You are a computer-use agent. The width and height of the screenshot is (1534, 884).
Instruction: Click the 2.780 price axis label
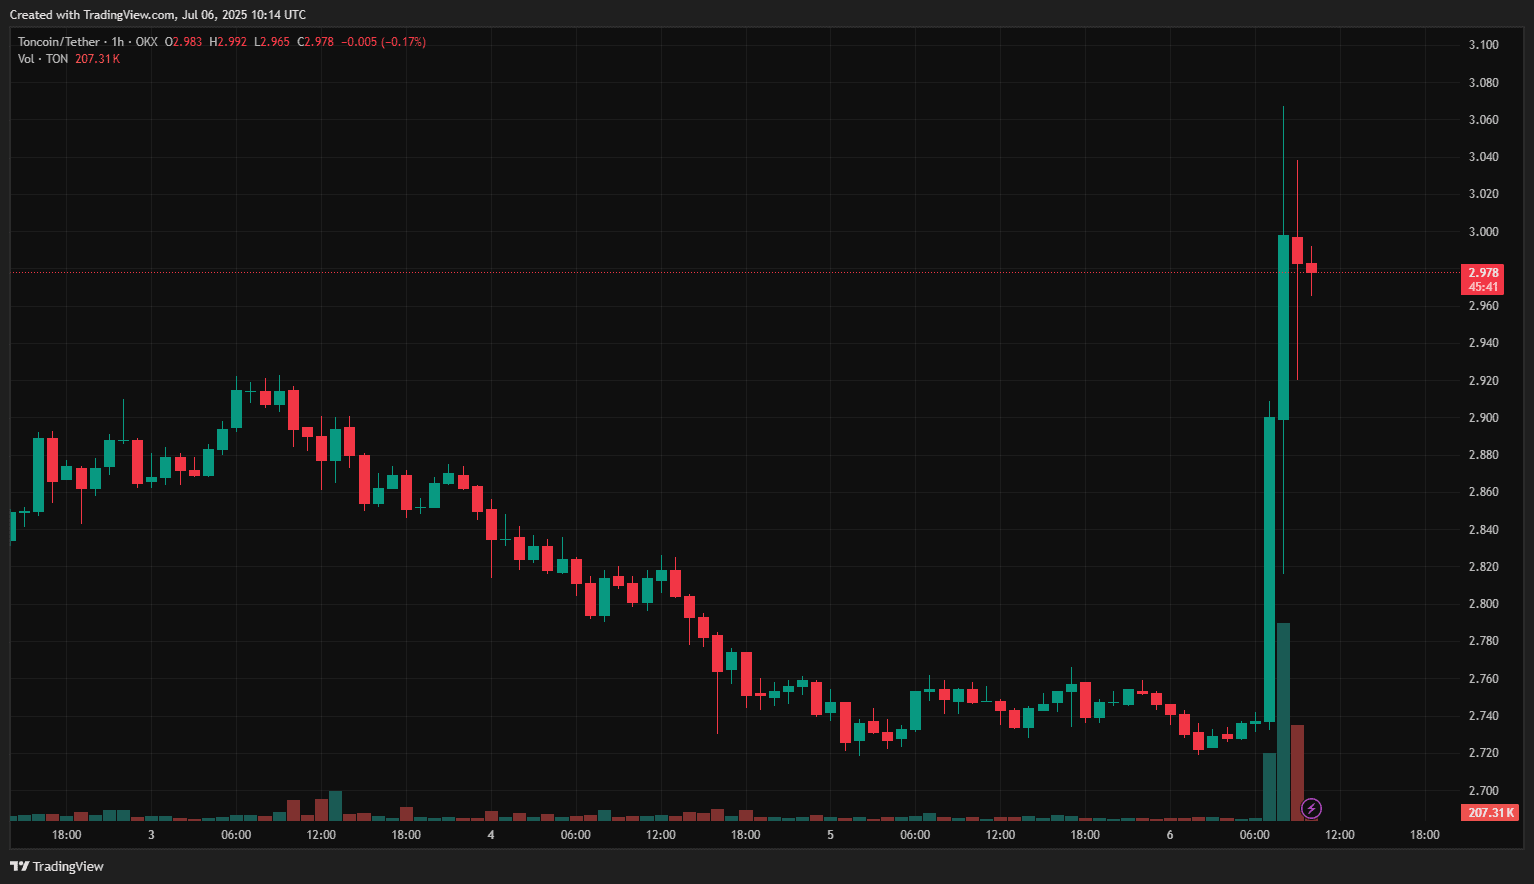pos(1483,641)
